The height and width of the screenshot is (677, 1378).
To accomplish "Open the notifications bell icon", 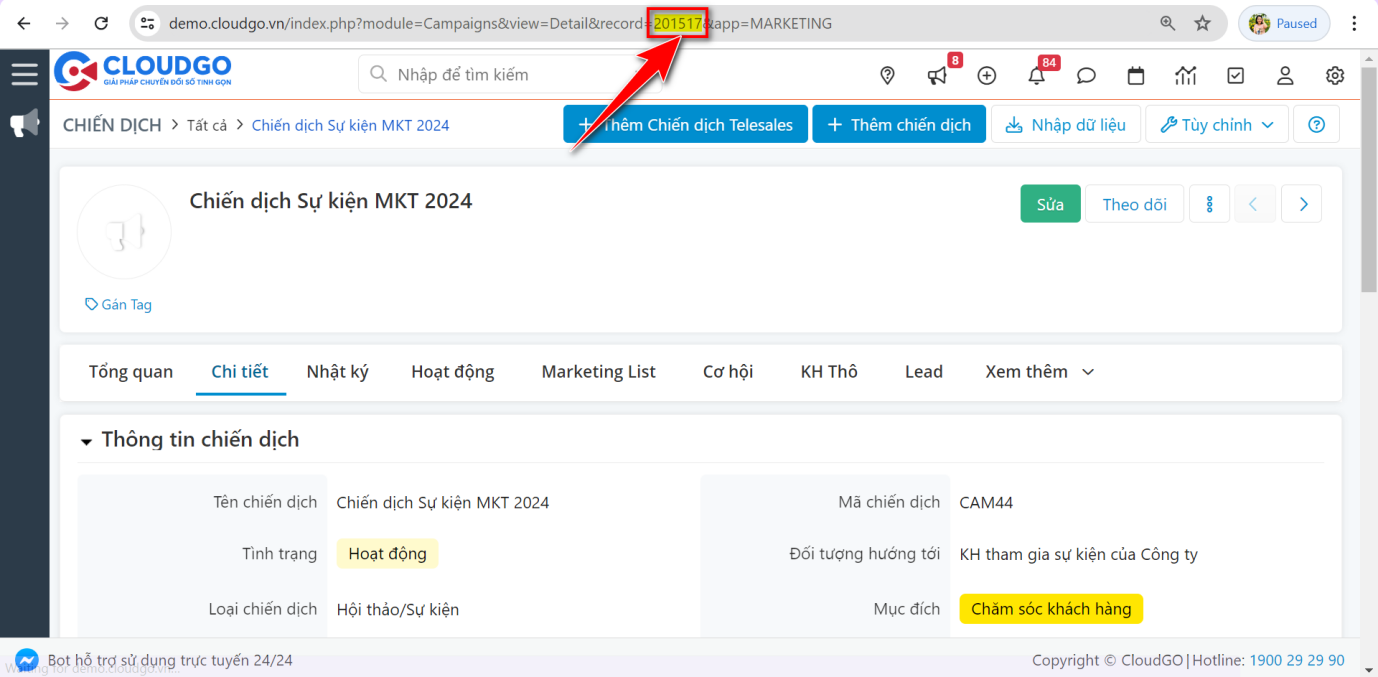I will pyautogui.click(x=1037, y=75).
